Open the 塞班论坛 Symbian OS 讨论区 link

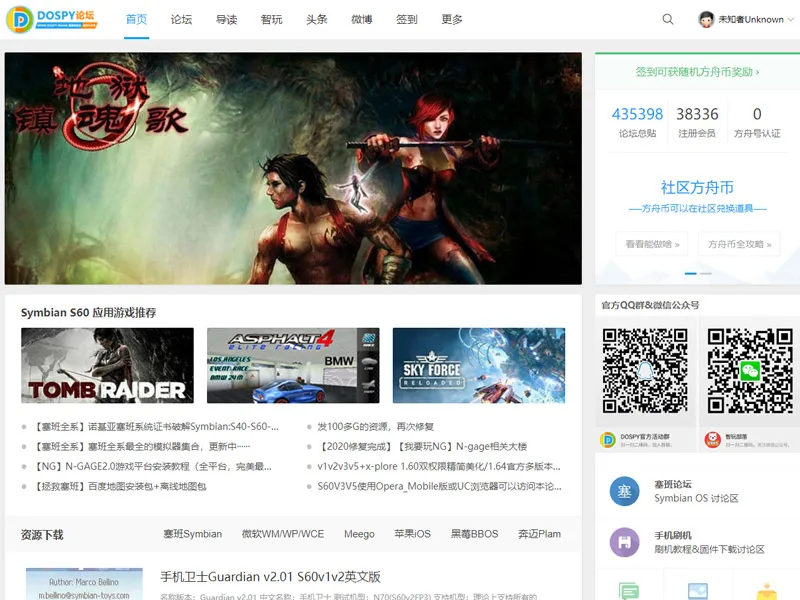coord(696,491)
